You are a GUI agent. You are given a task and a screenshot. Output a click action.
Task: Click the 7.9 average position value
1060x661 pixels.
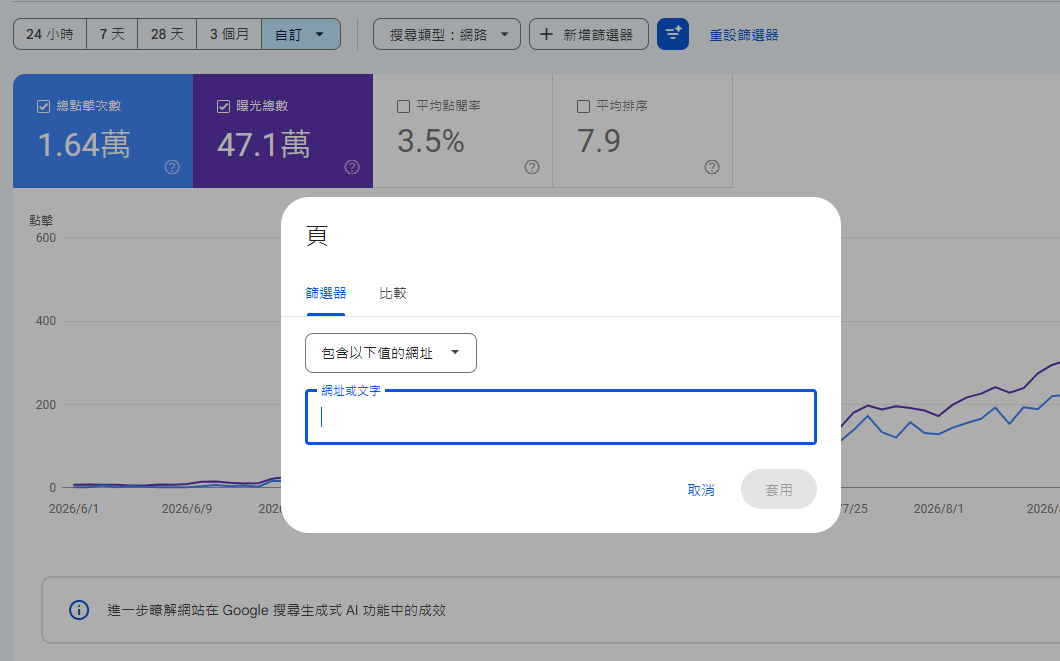[599, 141]
